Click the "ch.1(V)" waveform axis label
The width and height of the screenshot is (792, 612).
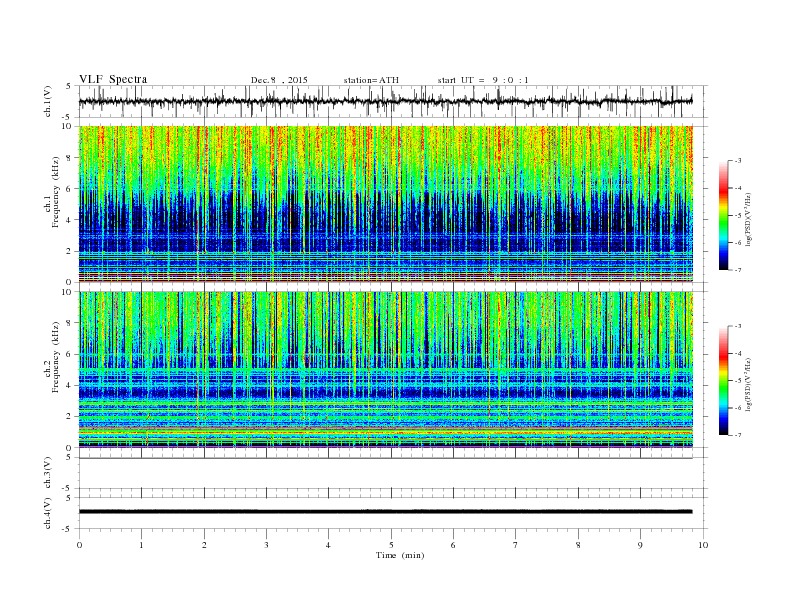pyautogui.click(x=48, y=101)
